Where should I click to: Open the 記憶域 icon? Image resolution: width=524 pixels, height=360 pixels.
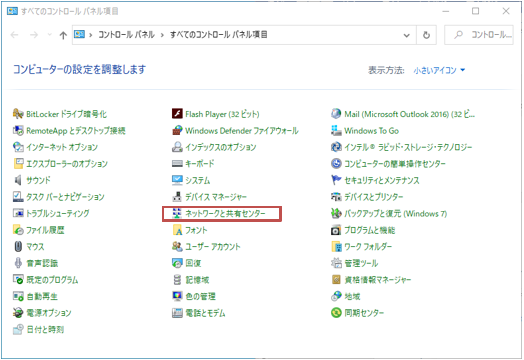(x=177, y=279)
